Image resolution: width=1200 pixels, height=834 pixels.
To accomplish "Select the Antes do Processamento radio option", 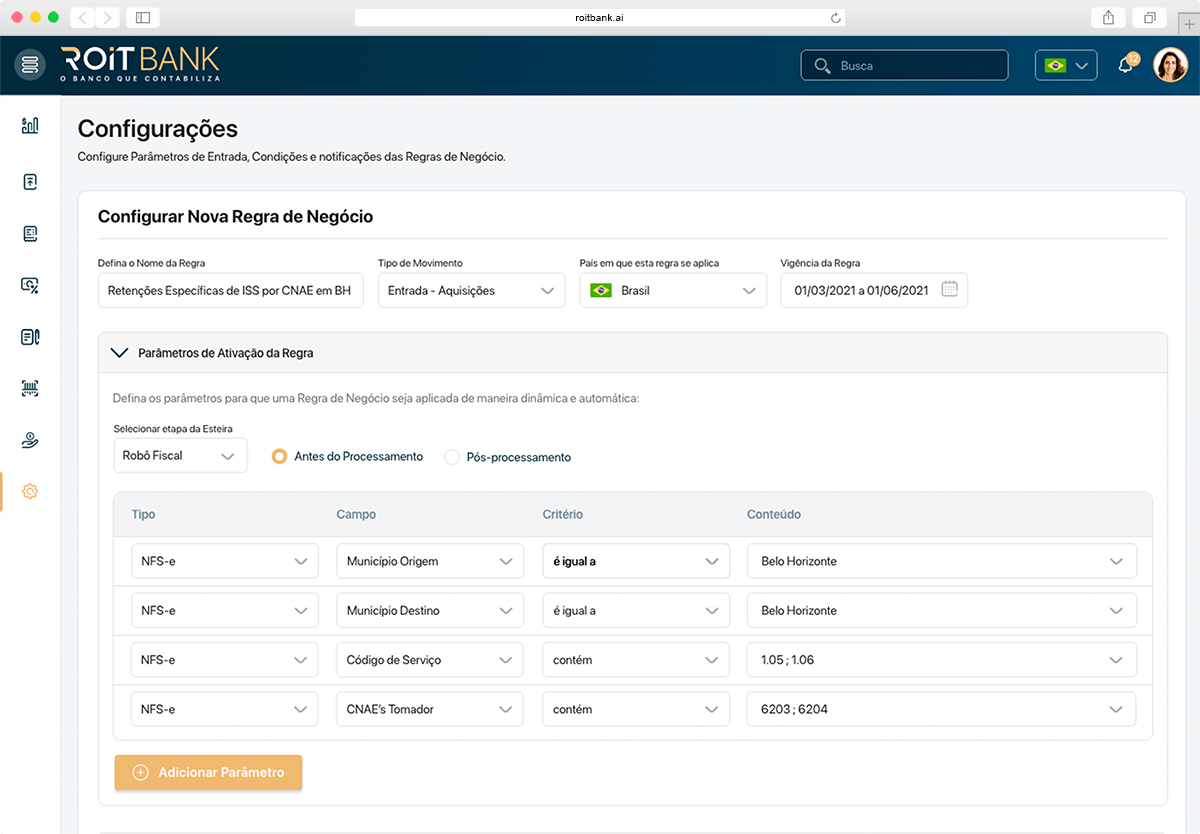I will tap(280, 457).
